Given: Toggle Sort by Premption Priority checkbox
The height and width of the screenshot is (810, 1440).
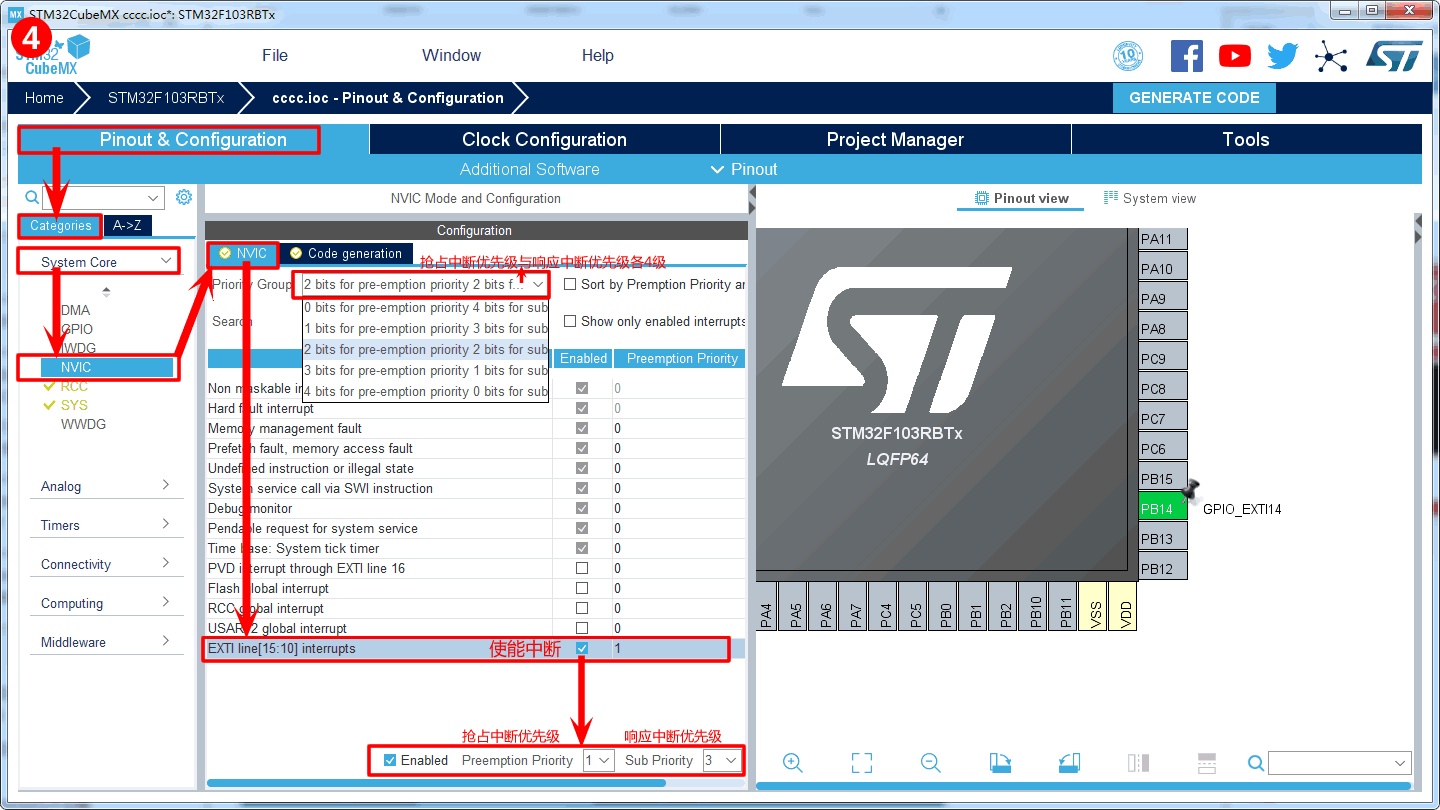Looking at the screenshot, I should tap(570, 284).
